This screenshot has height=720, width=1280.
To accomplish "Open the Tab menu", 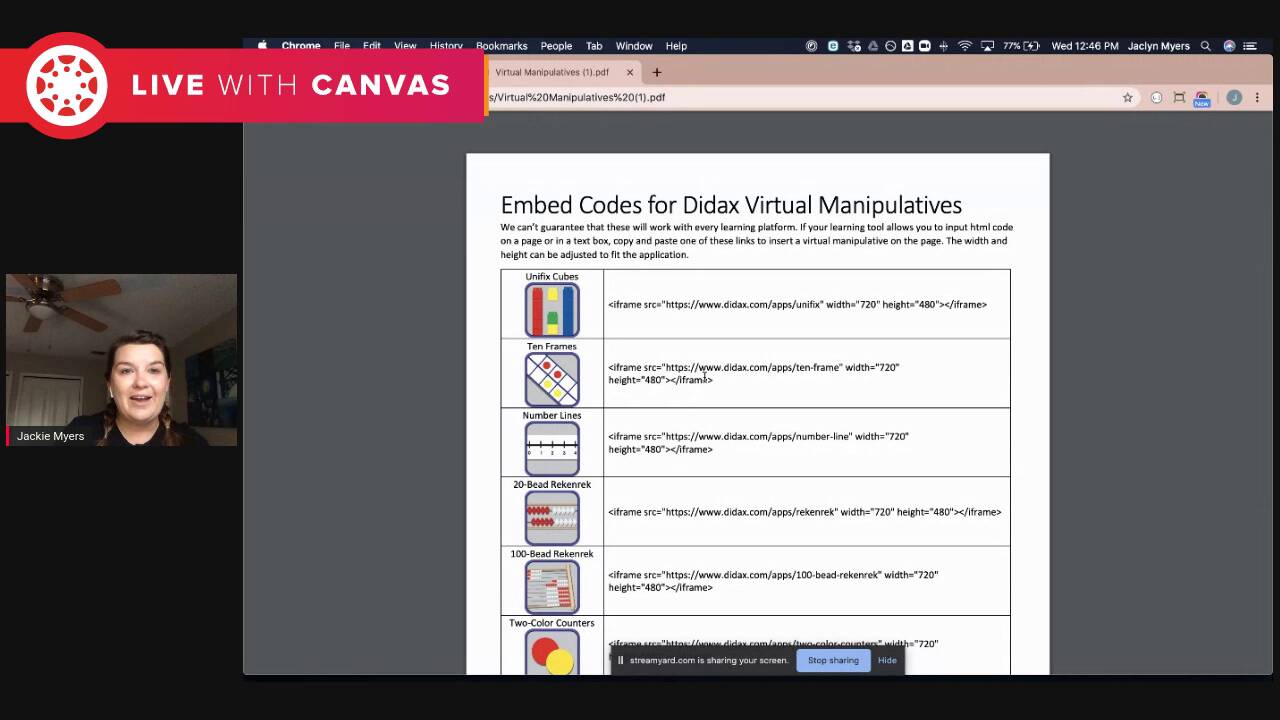I will click(594, 46).
